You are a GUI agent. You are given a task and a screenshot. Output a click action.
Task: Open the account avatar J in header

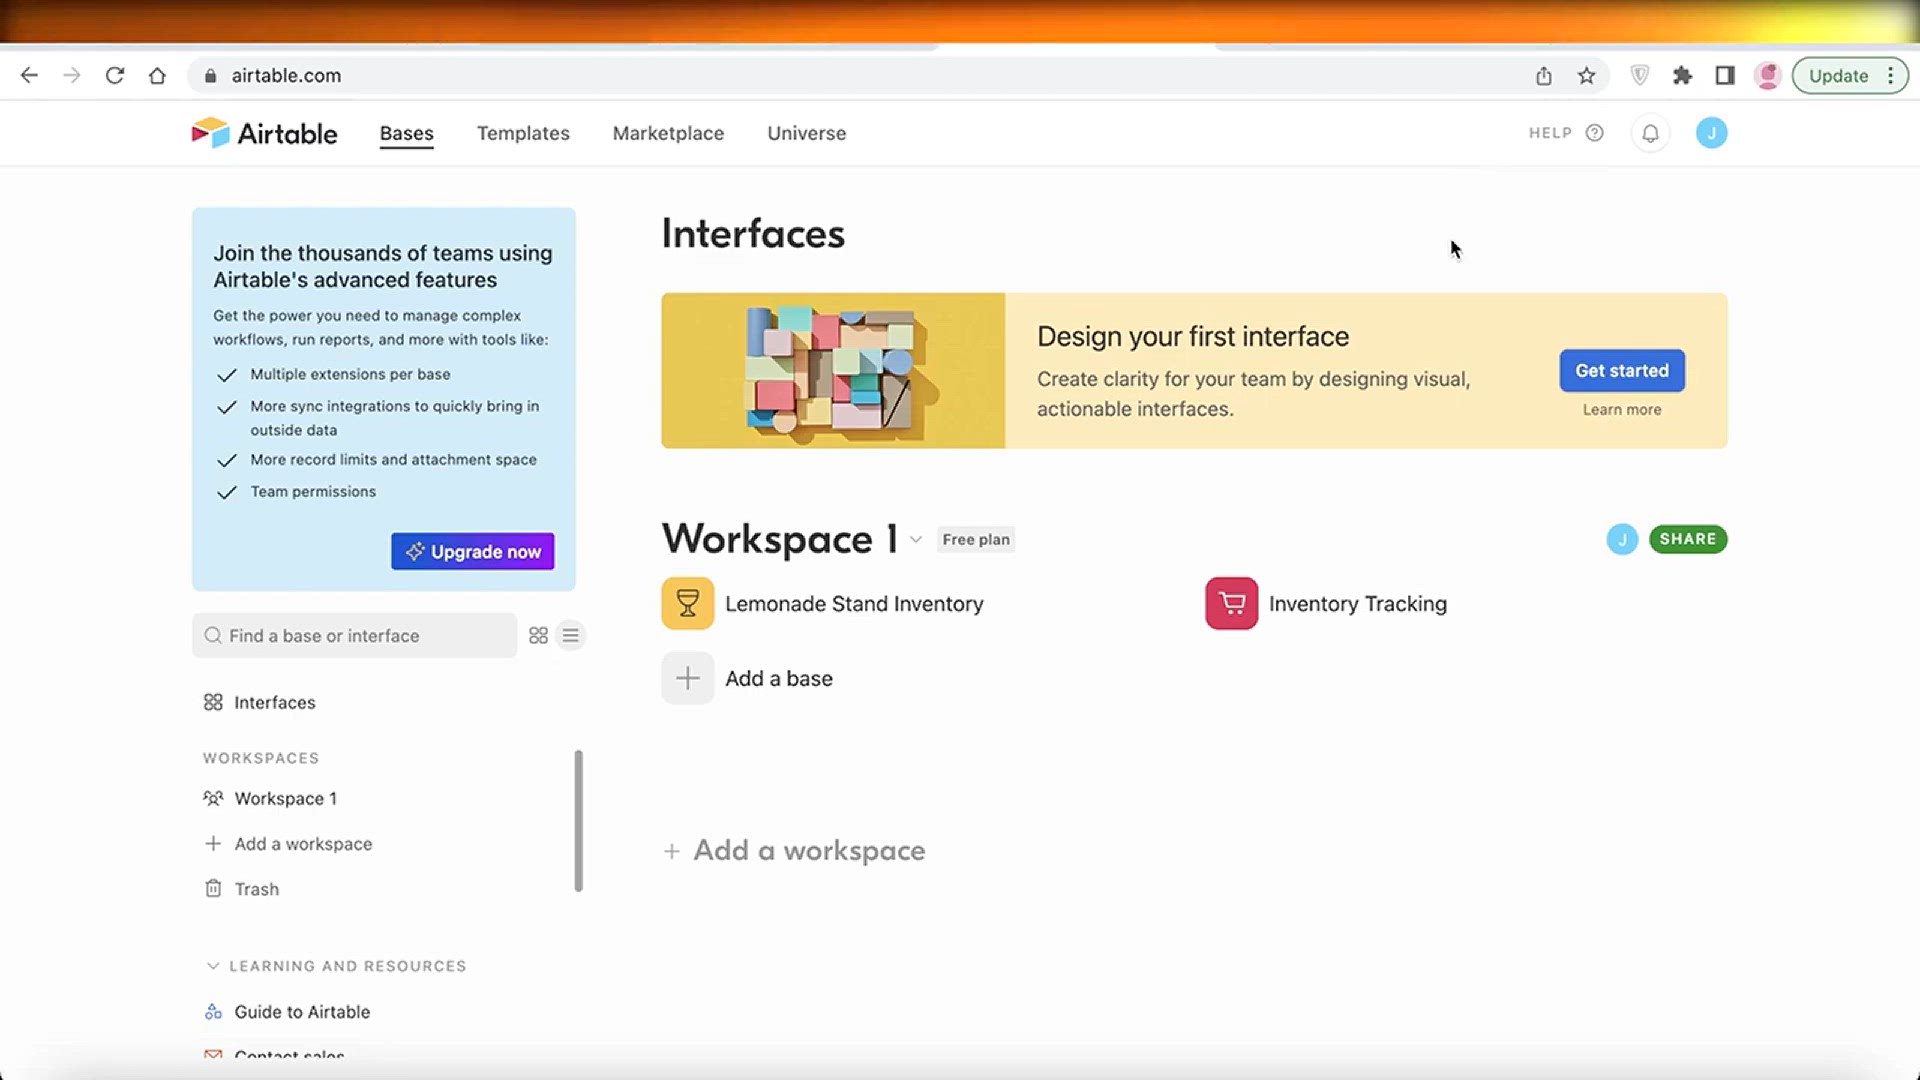click(x=1712, y=133)
